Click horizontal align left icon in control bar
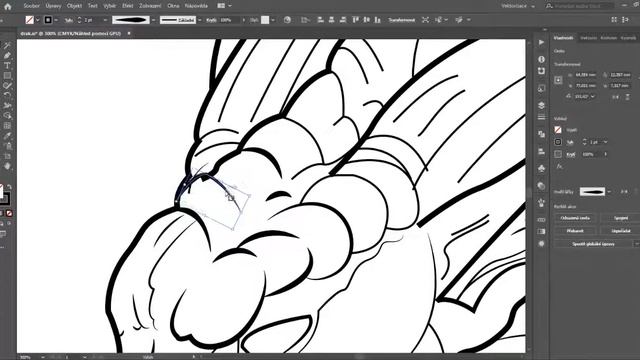The width and height of the screenshot is (640, 360). click(x=320, y=20)
